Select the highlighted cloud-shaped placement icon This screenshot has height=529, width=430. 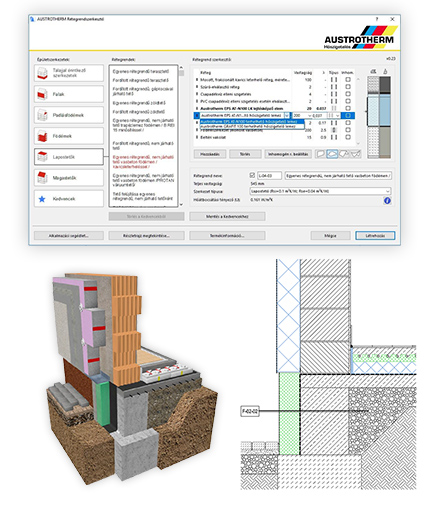pos(332,154)
